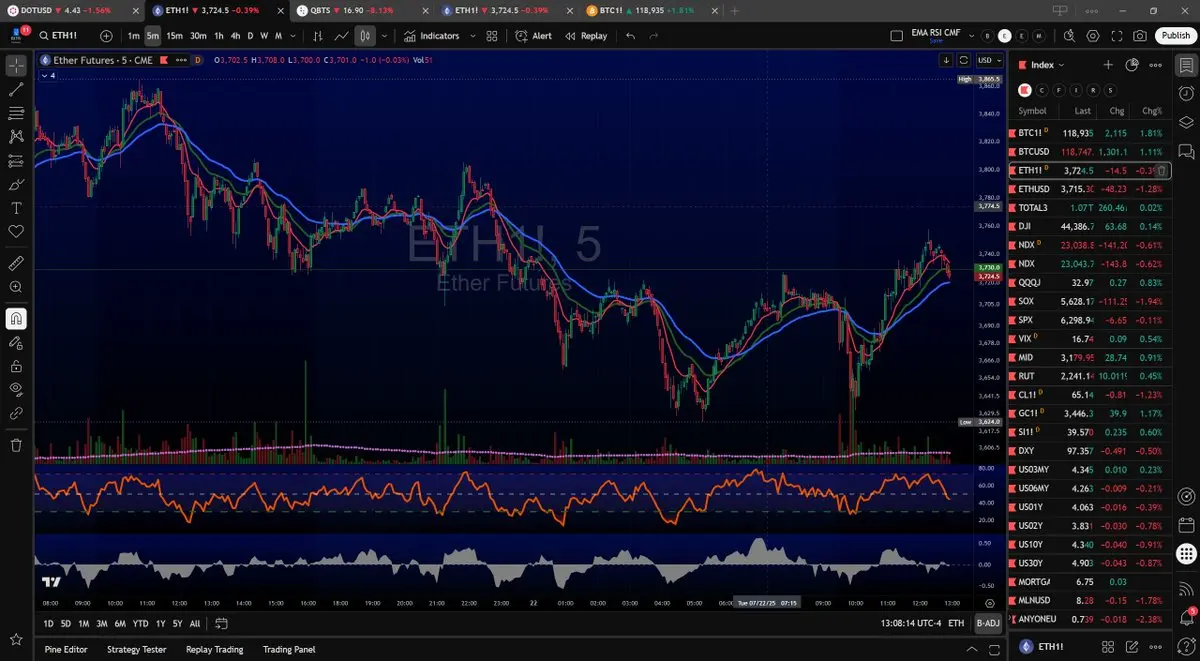Switch to the 30m timeframe

click(x=198, y=36)
